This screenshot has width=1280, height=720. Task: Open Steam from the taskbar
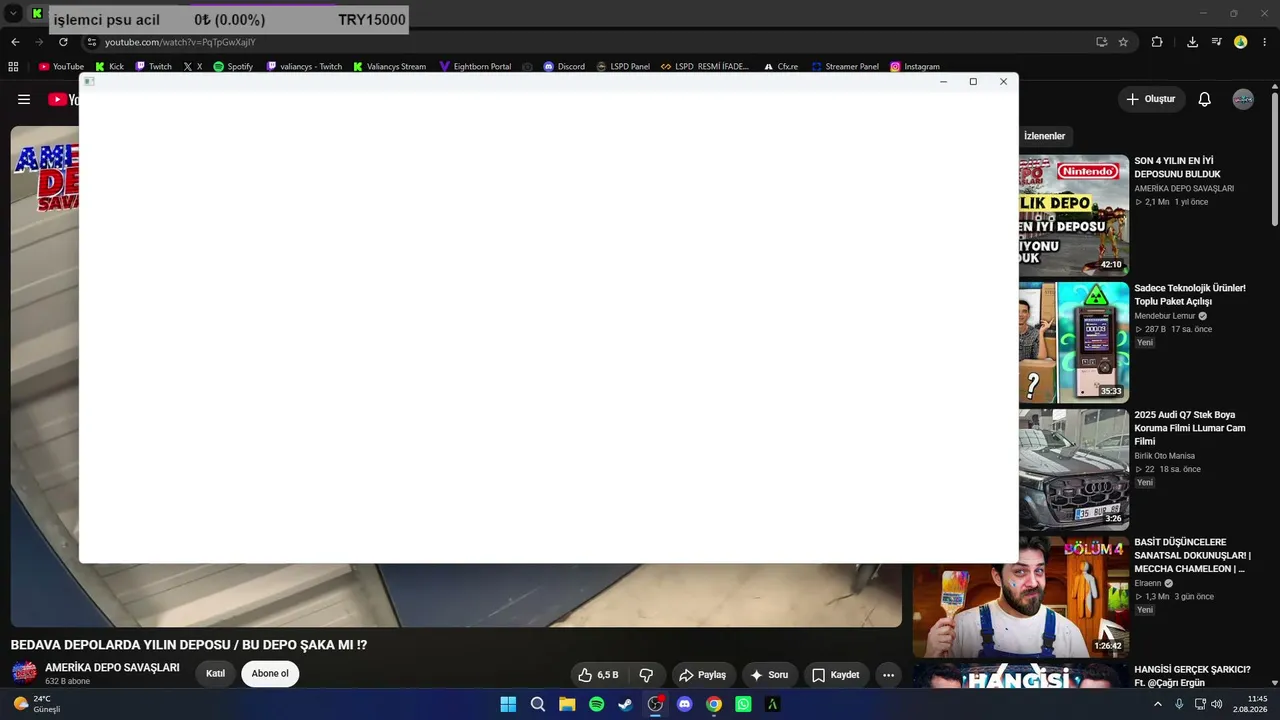(x=625, y=704)
